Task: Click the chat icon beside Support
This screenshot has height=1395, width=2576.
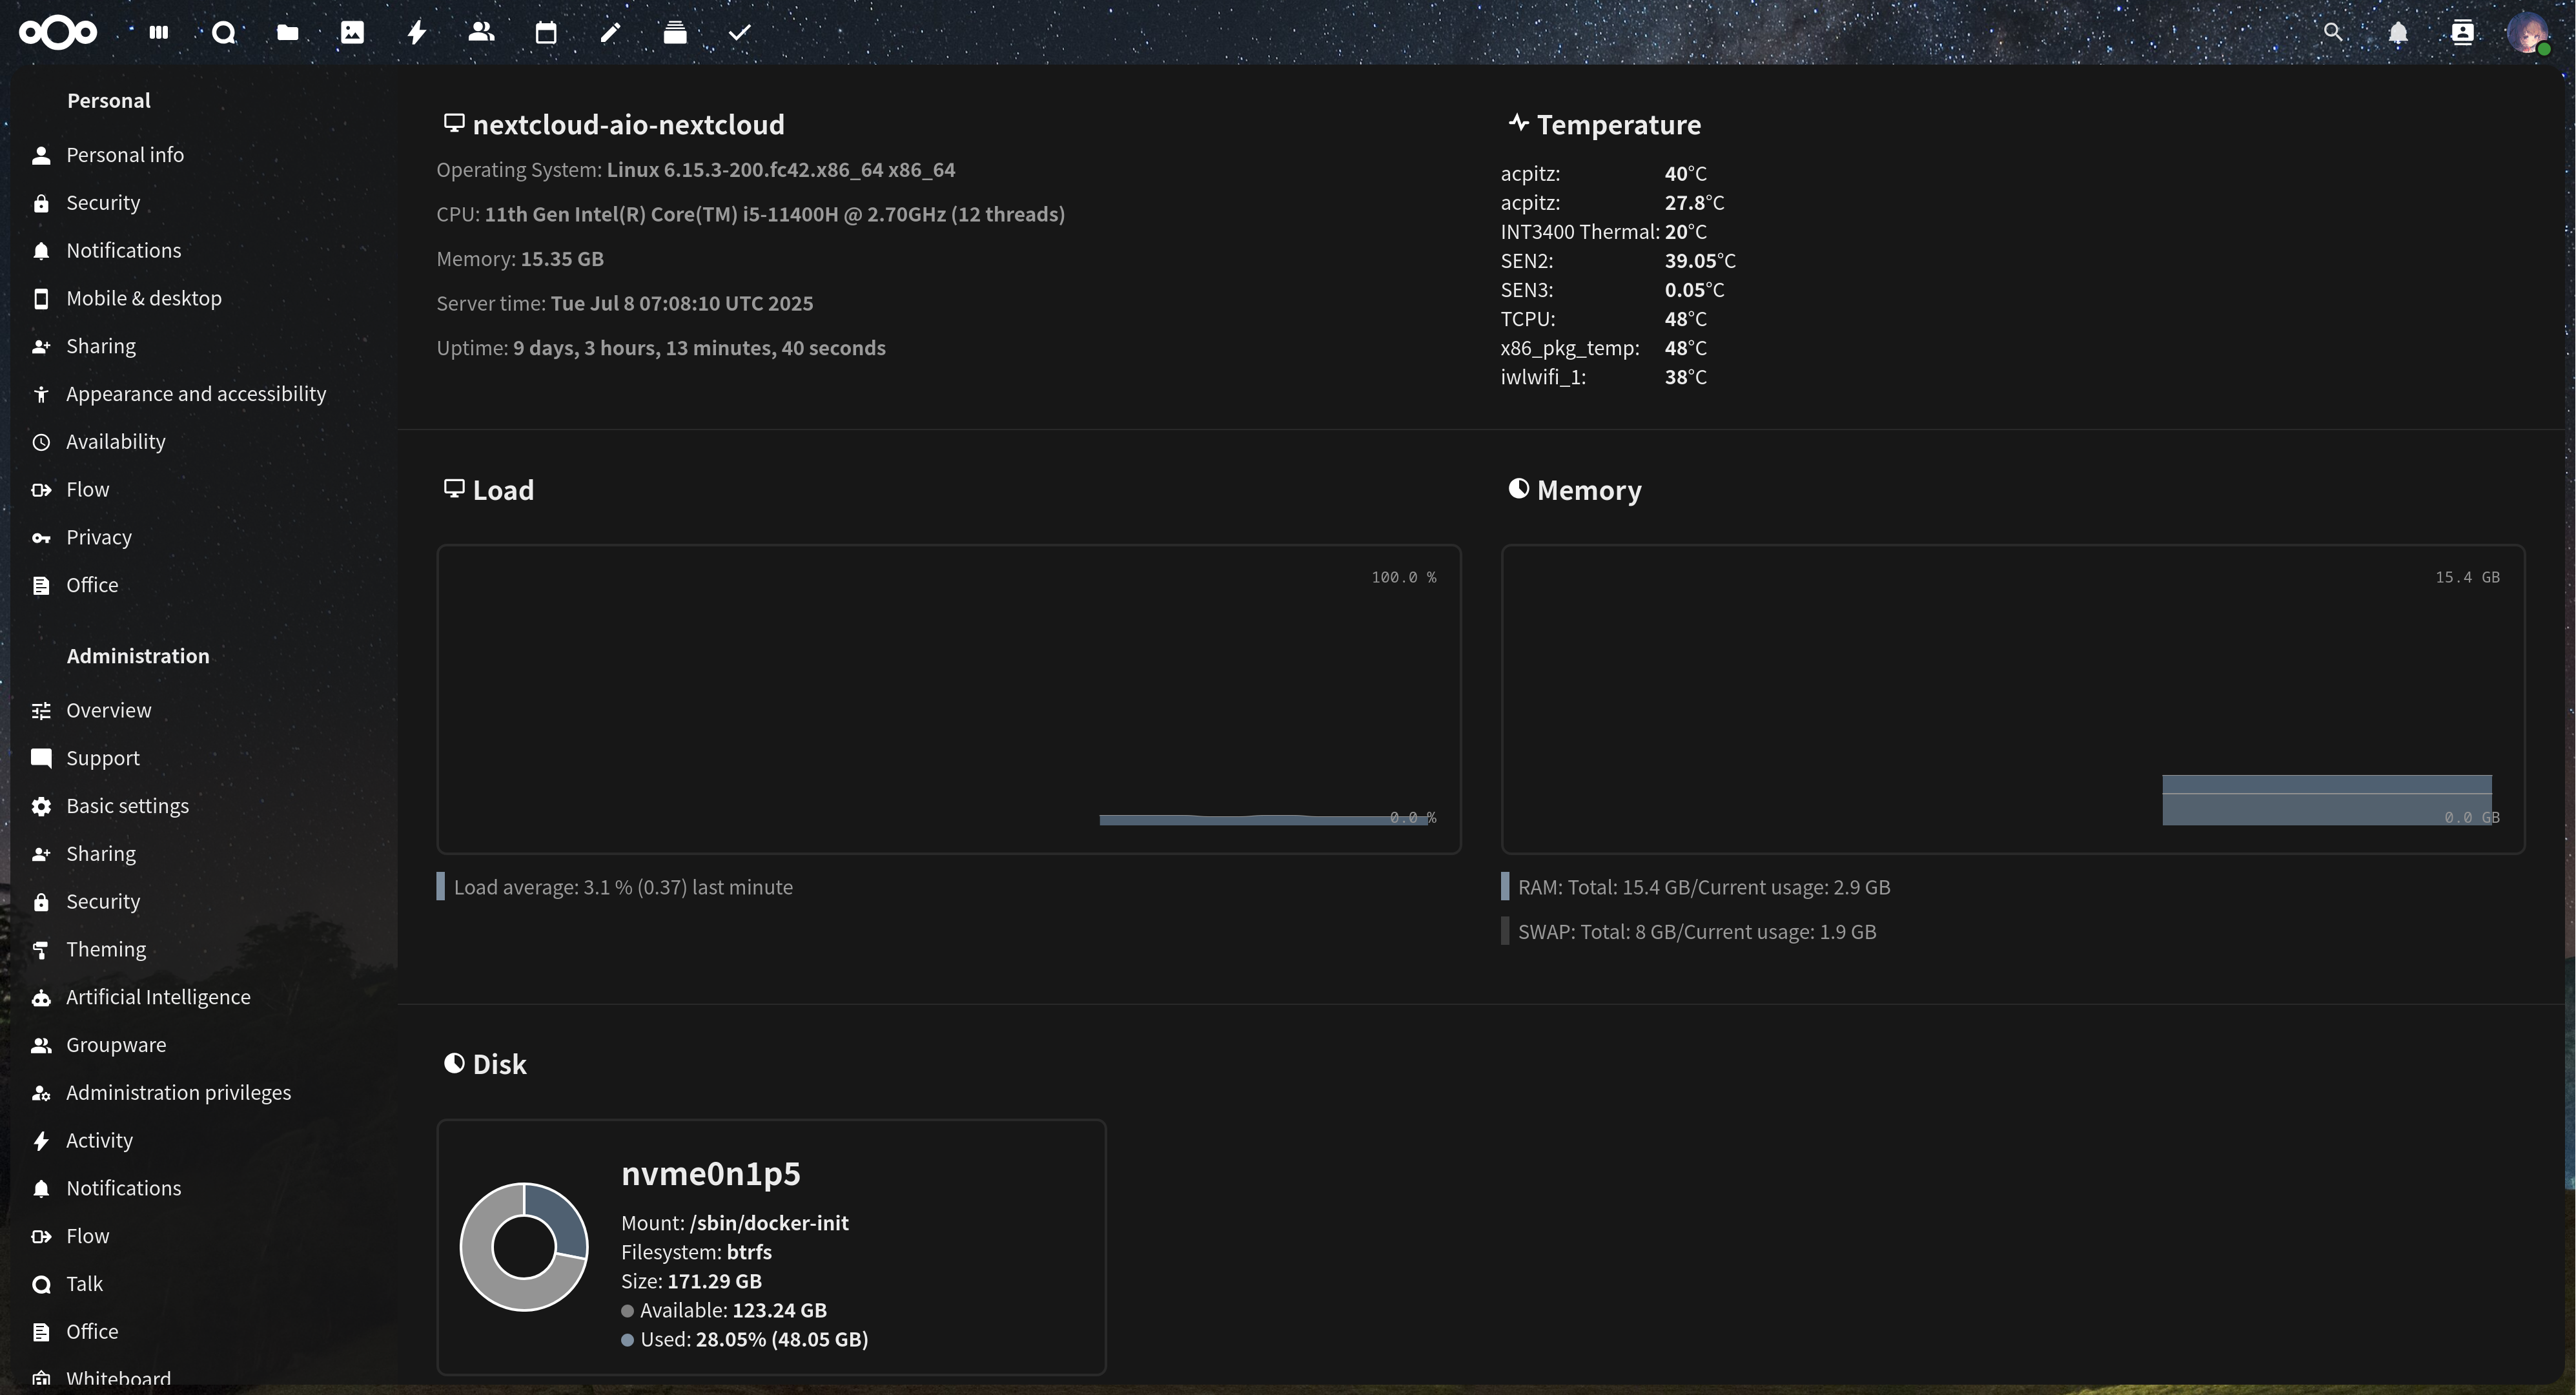Action: click(x=41, y=758)
